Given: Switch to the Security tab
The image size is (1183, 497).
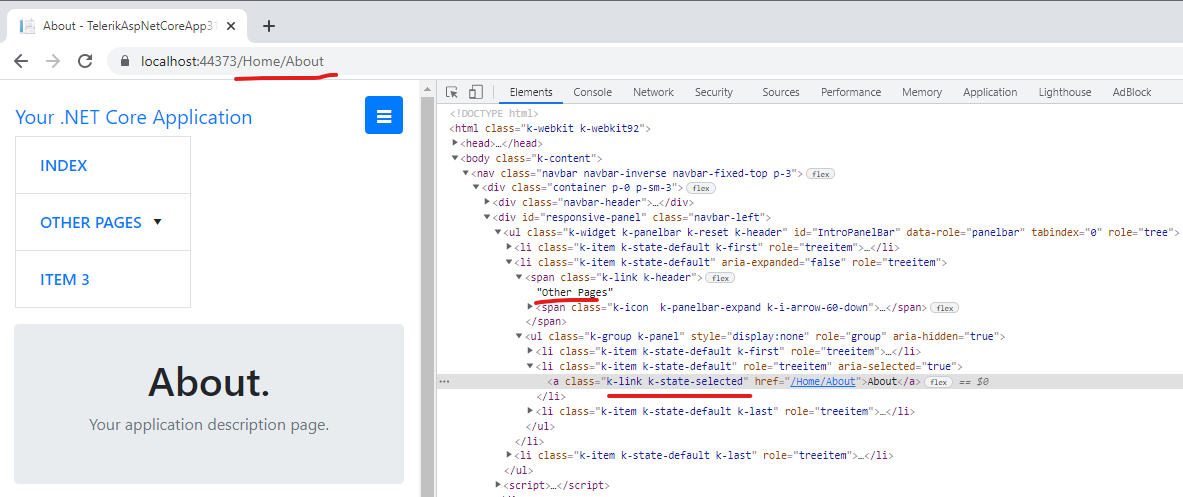Looking at the screenshot, I should click(x=714, y=92).
